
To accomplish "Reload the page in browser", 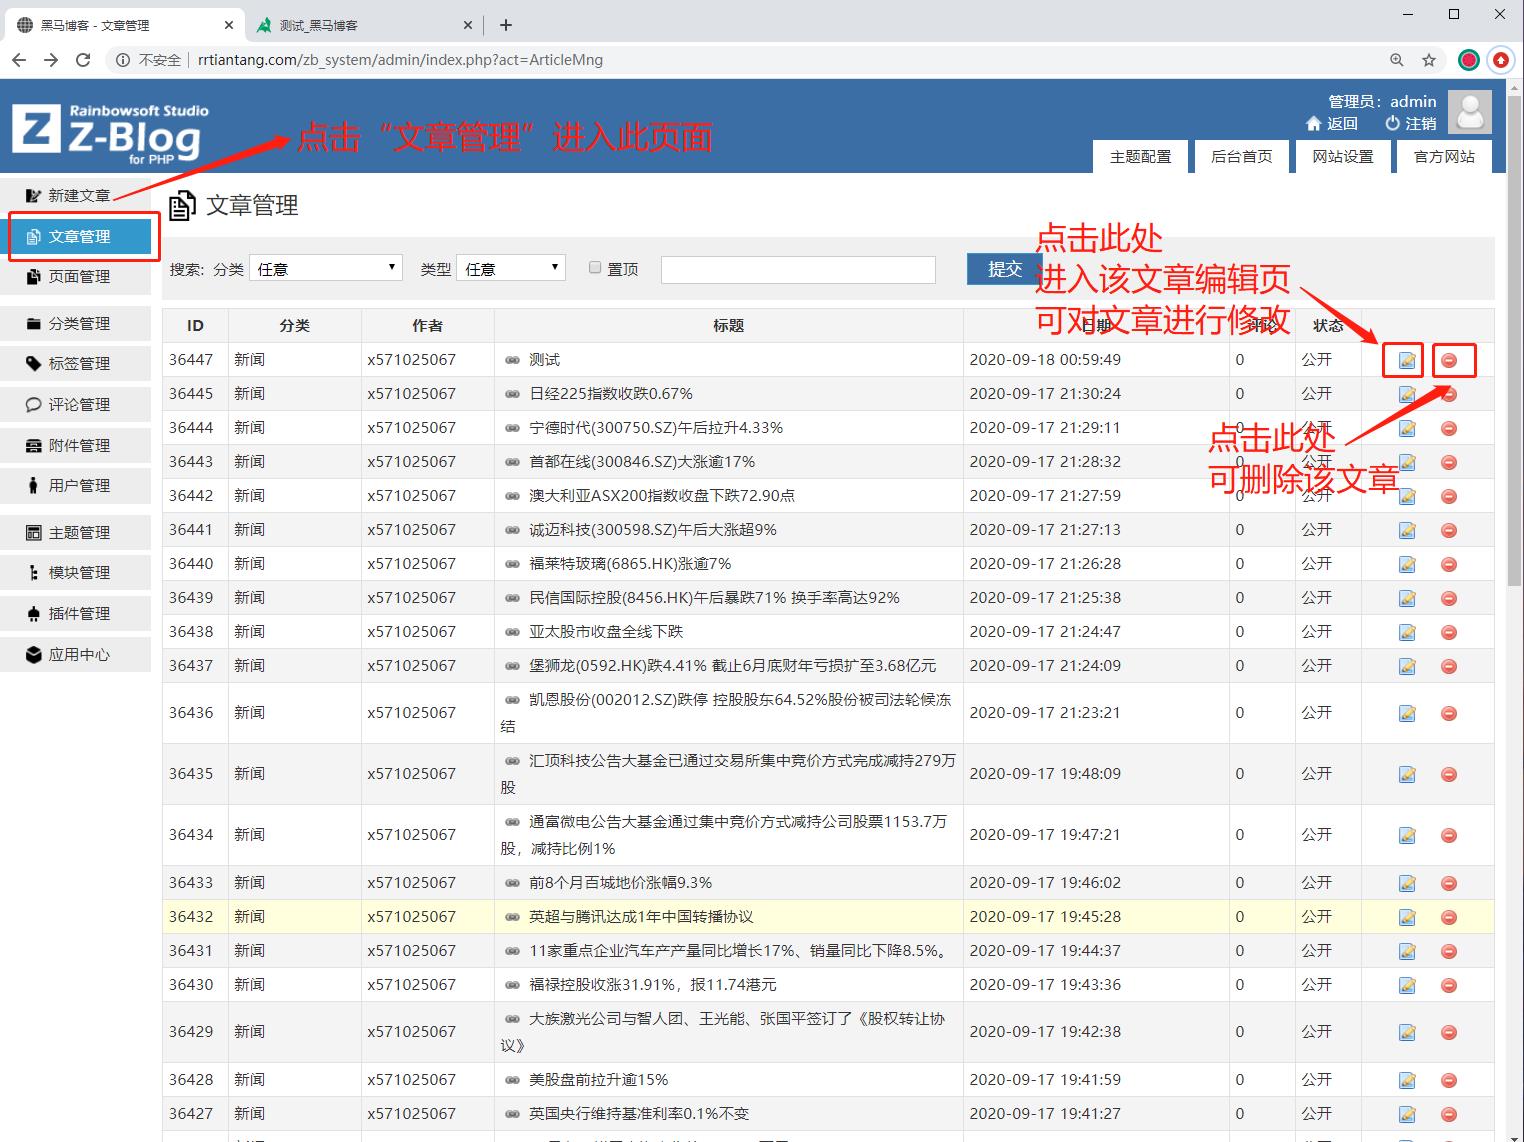I will 83,60.
